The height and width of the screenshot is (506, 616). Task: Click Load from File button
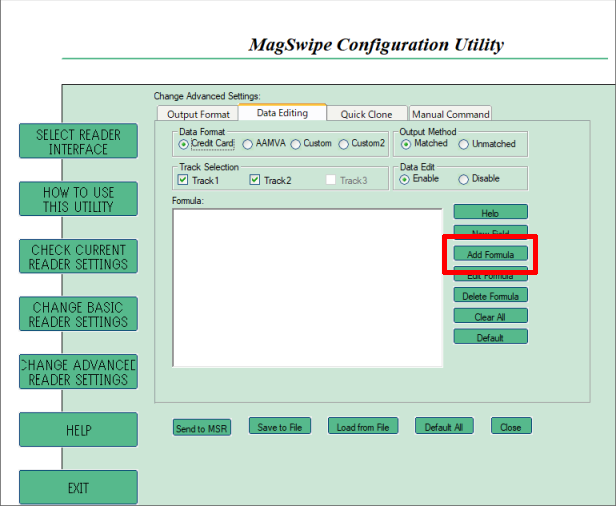click(362, 427)
